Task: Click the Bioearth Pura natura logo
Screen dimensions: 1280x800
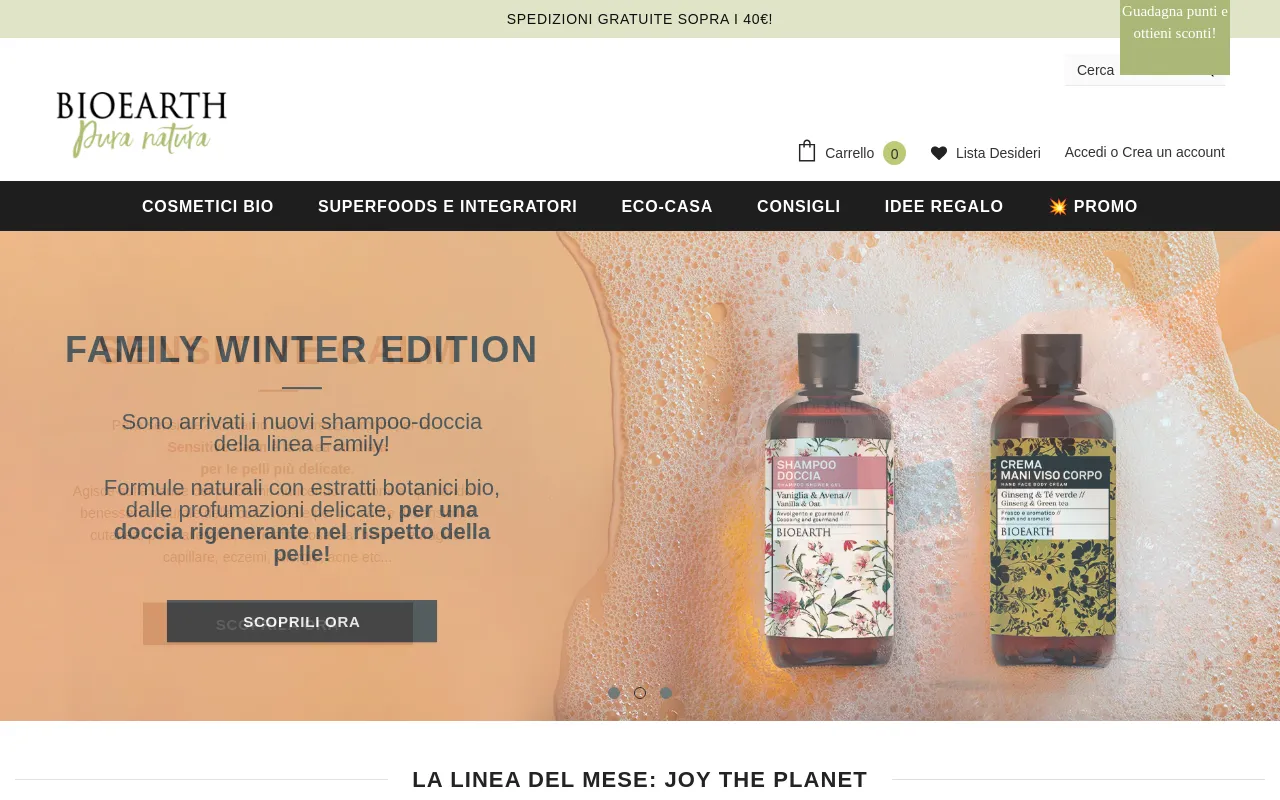Action: click(x=142, y=124)
